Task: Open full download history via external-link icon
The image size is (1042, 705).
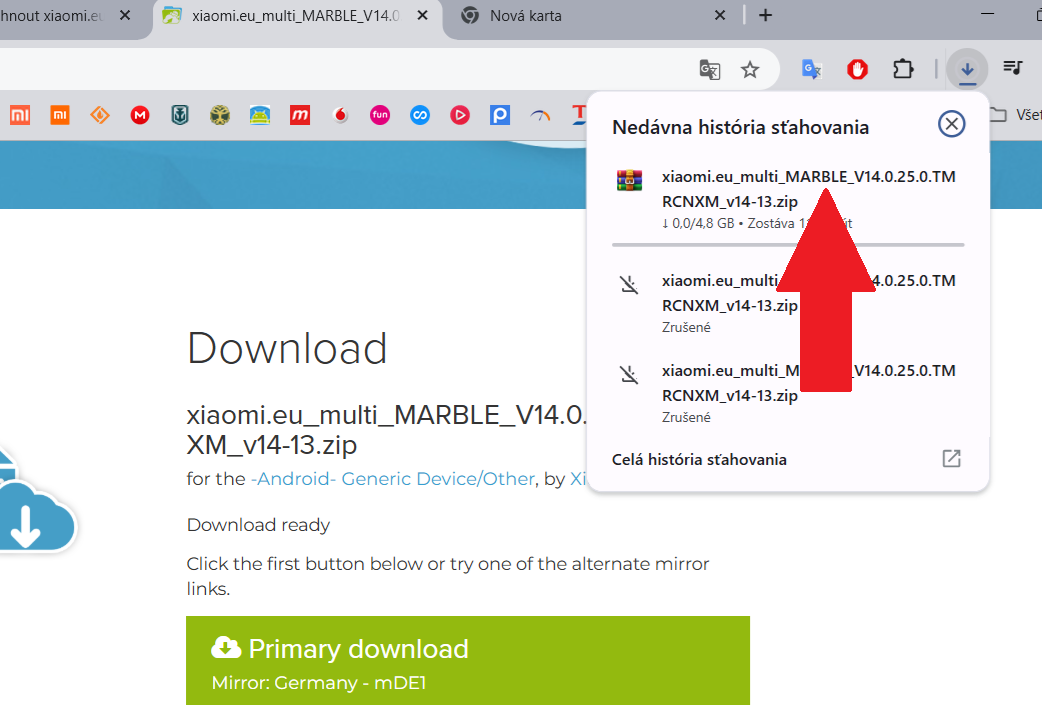Action: (x=952, y=458)
